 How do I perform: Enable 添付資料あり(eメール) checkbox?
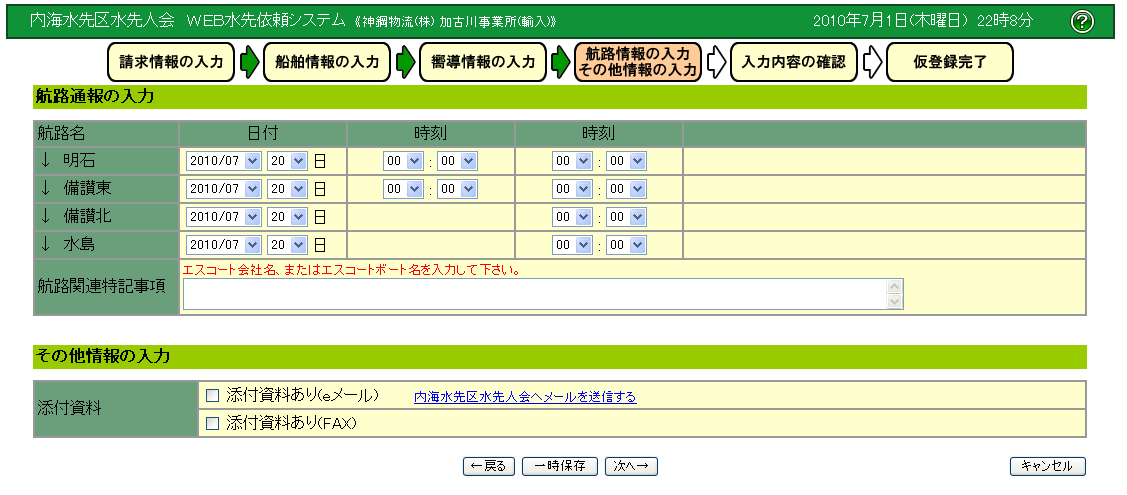pos(212,396)
